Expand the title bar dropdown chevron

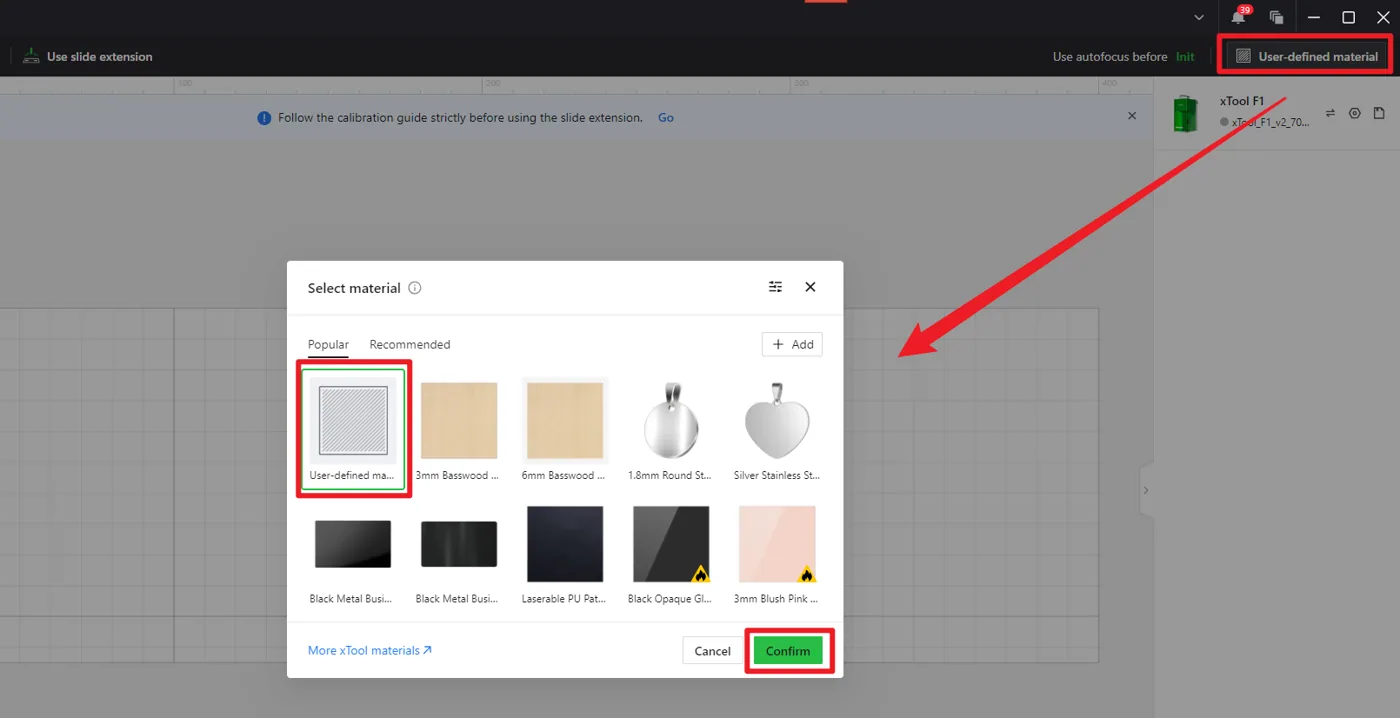click(x=1199, y=17)
